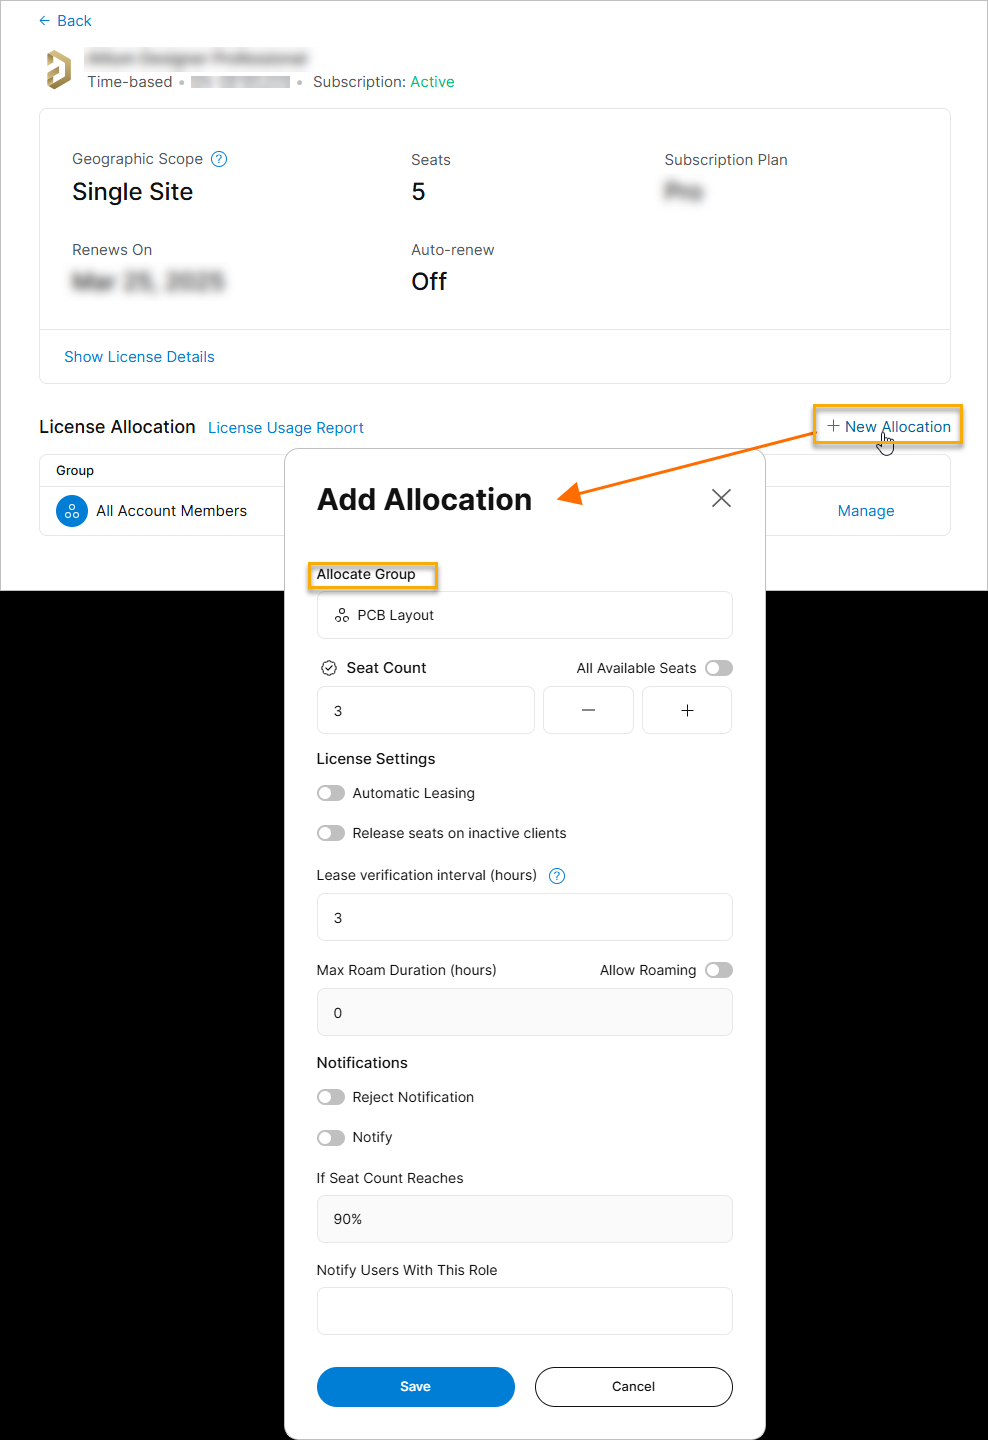The height and width of the screenshot is (1440, 988).
Task: Open the Allocate Group dropdown
Action: click(524, 615)
